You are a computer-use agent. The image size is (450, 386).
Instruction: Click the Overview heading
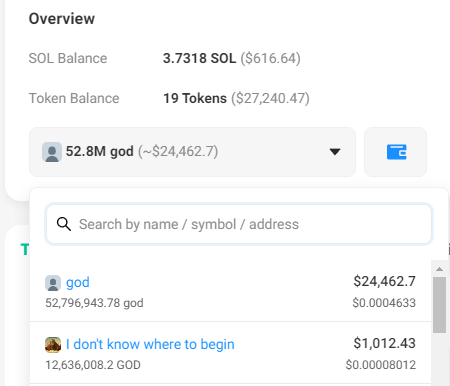click(x=62, y=19)
